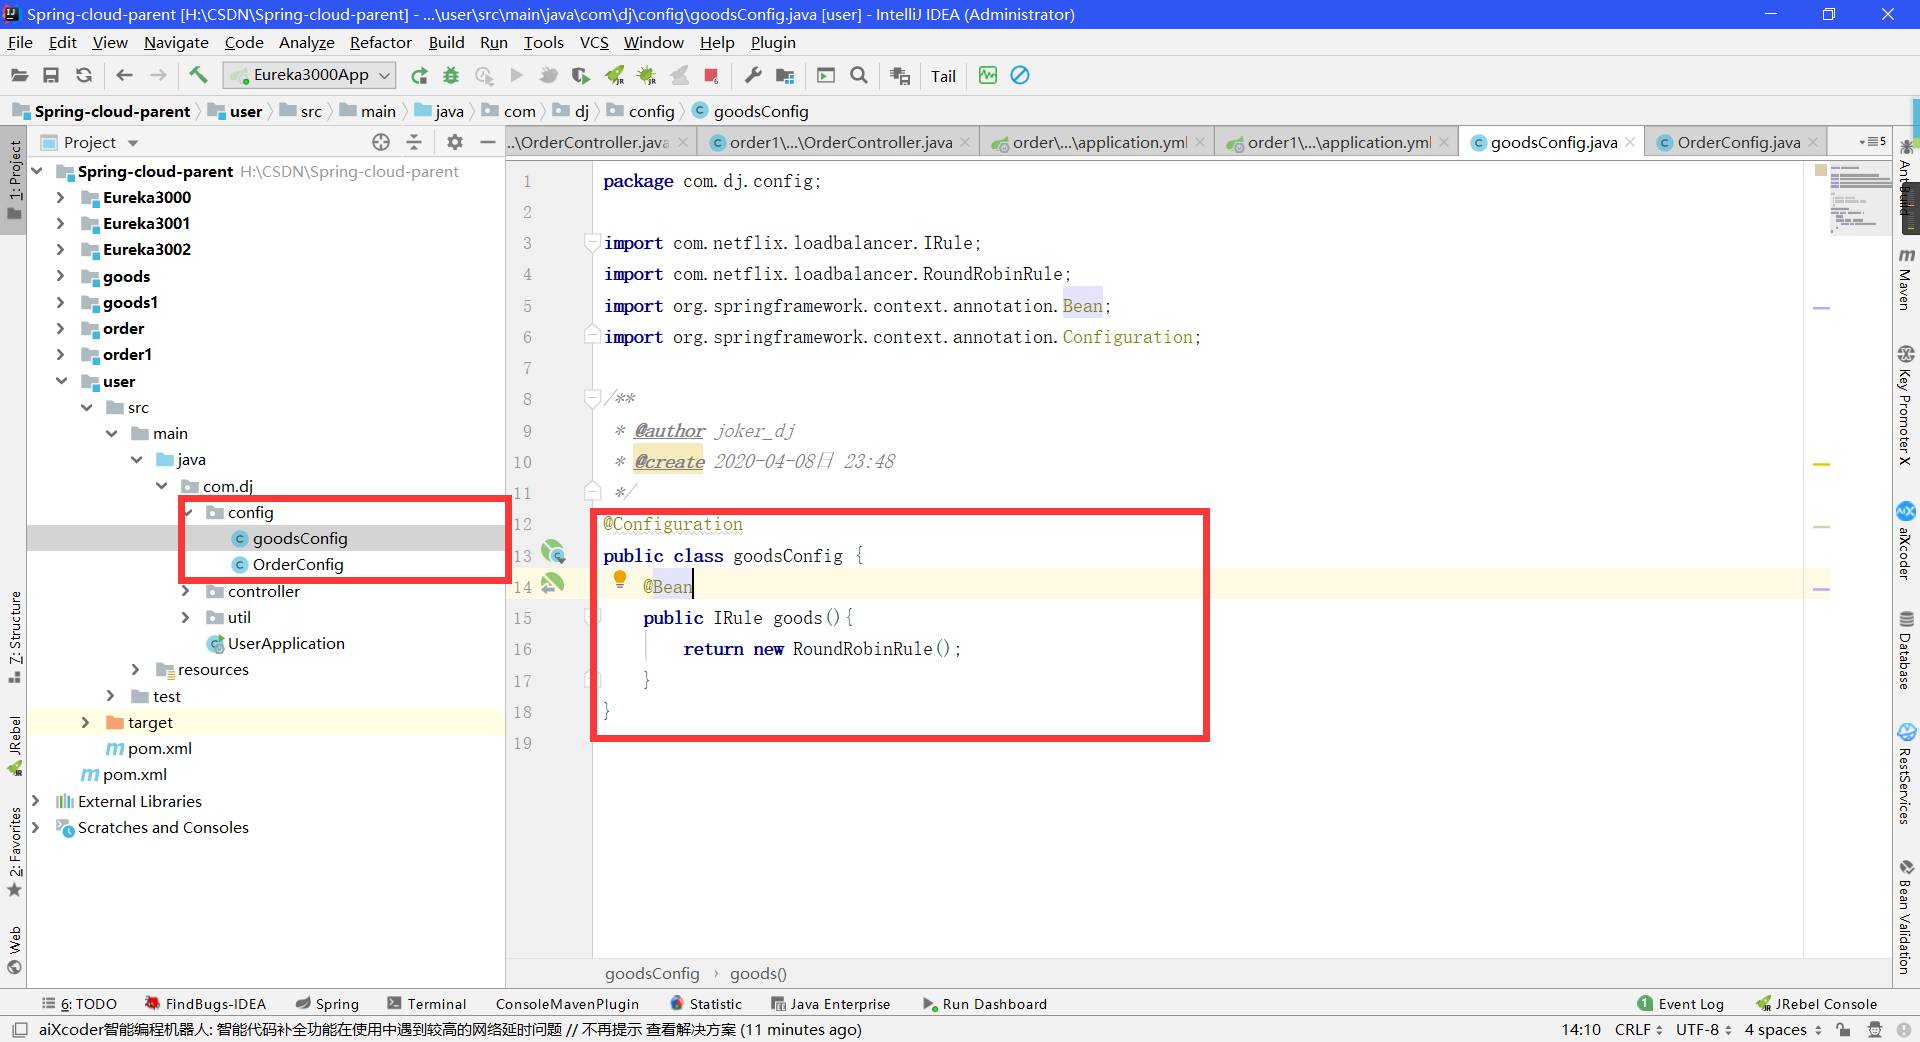Screen dimensions: 1920x1042
Task: Expand the resources folder
Action: click(136, 669)
